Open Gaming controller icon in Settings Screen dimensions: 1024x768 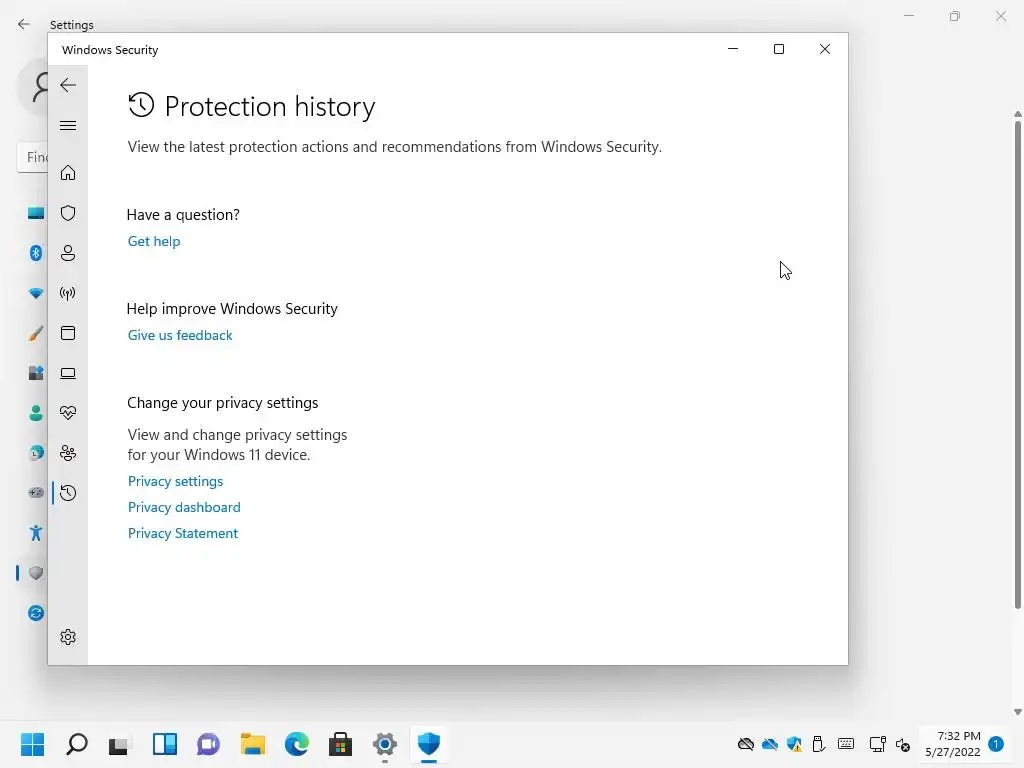coord(36,492)
